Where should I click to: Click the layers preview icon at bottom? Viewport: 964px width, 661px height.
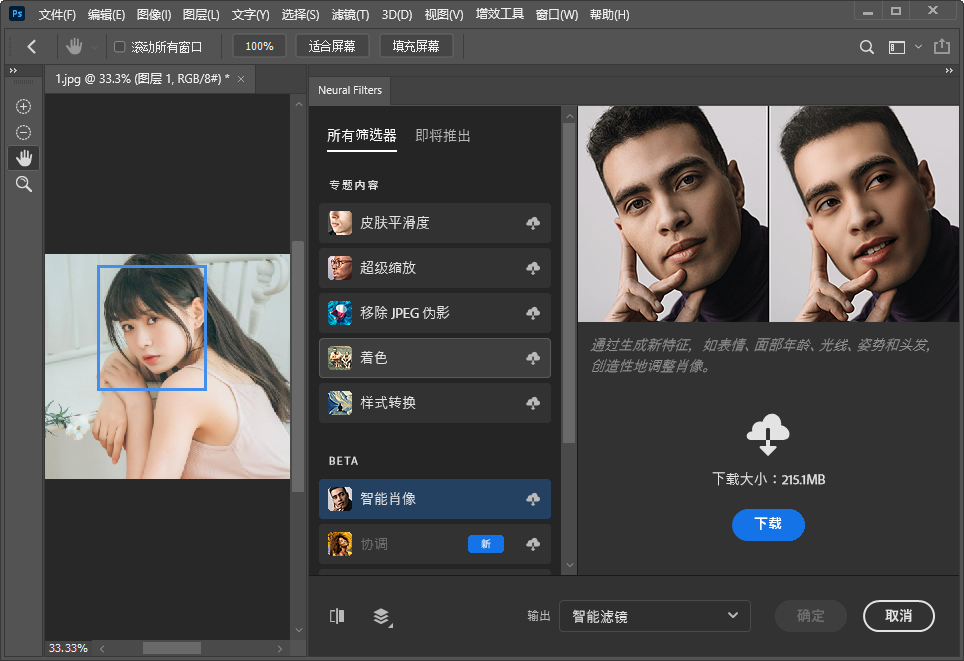(381, 616)
